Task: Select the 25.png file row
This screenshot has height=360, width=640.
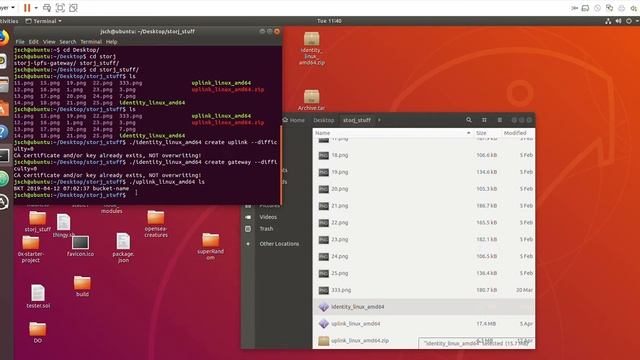Action: point(424,273)
